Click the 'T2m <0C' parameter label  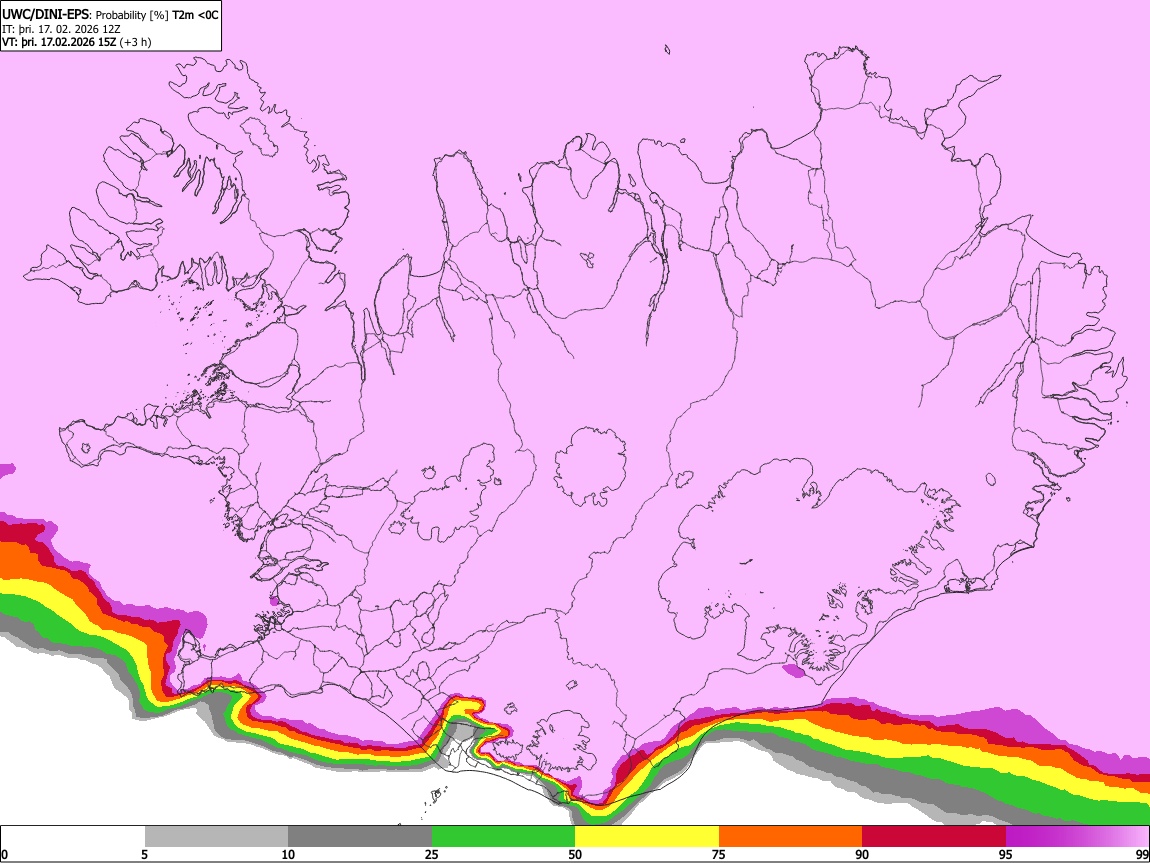tap(195, 15)
